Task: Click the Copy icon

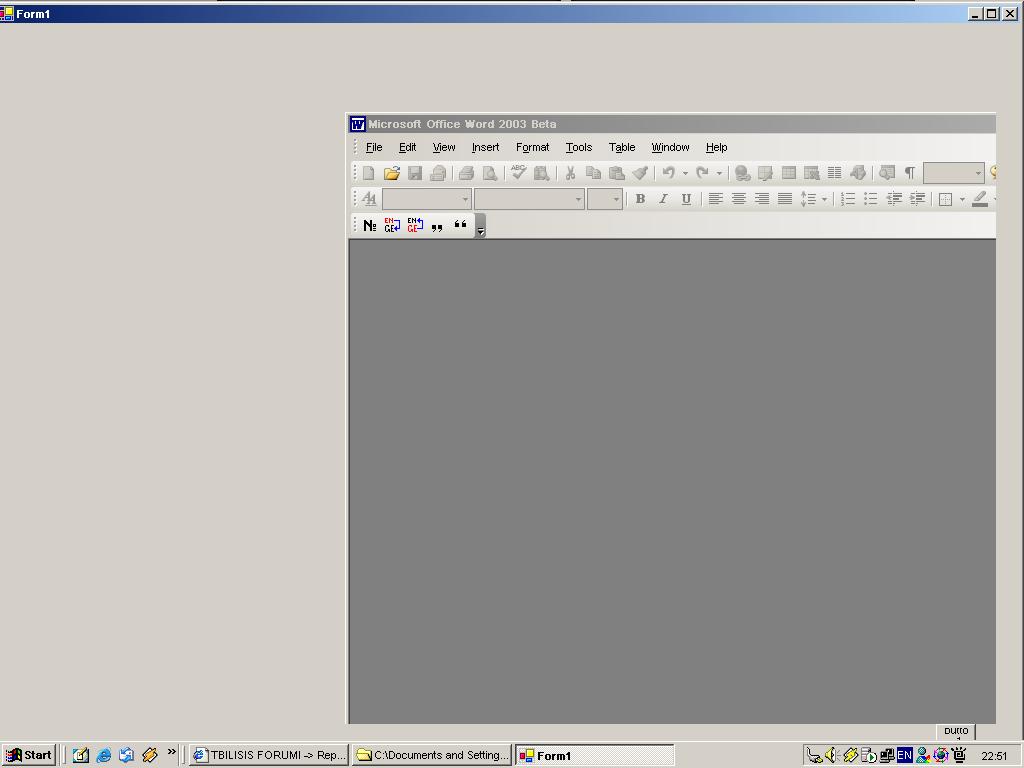Action: (593, 173)
